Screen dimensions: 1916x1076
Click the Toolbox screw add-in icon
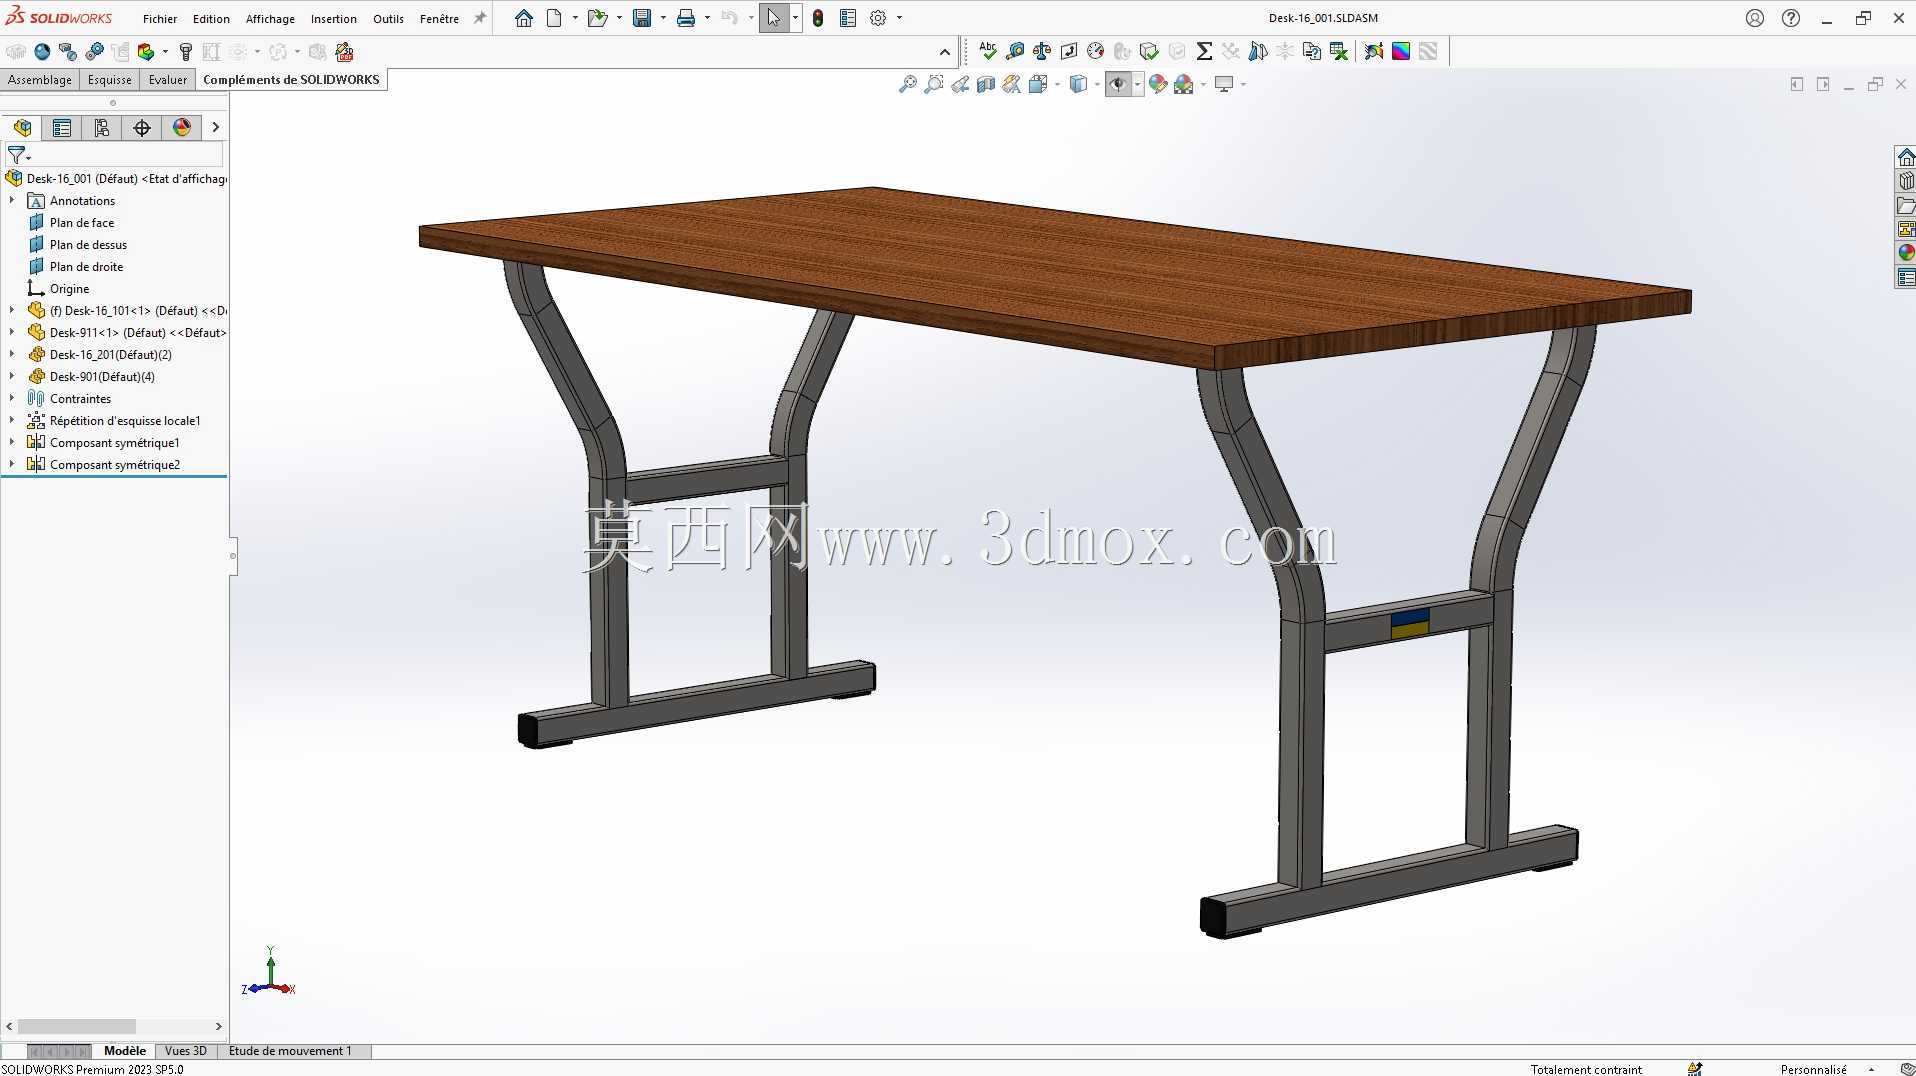coord(185,52)
